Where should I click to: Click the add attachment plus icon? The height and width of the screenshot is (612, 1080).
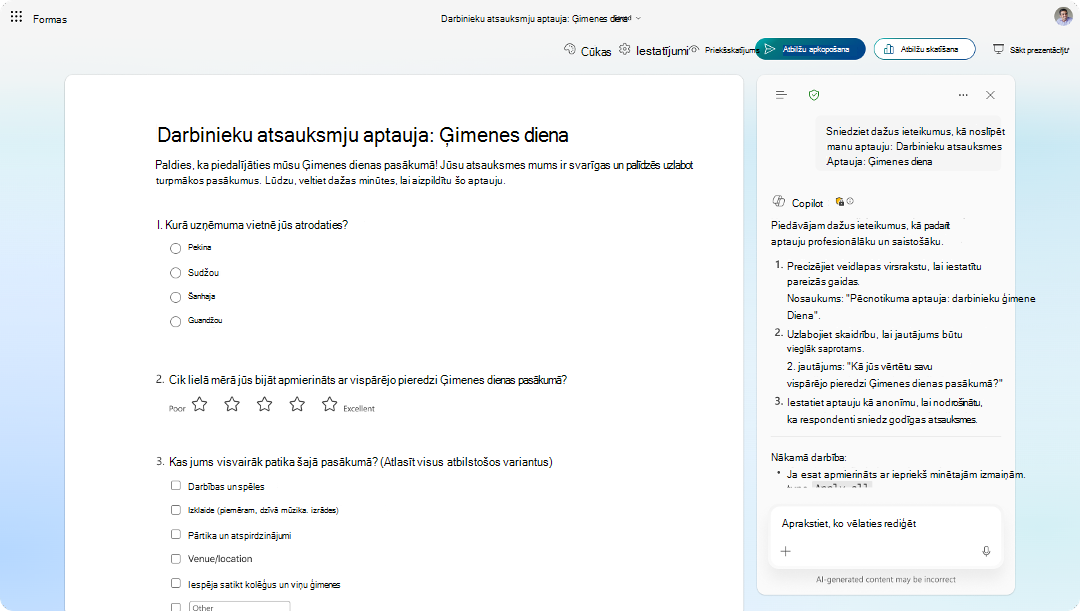(x=785, y=551)
